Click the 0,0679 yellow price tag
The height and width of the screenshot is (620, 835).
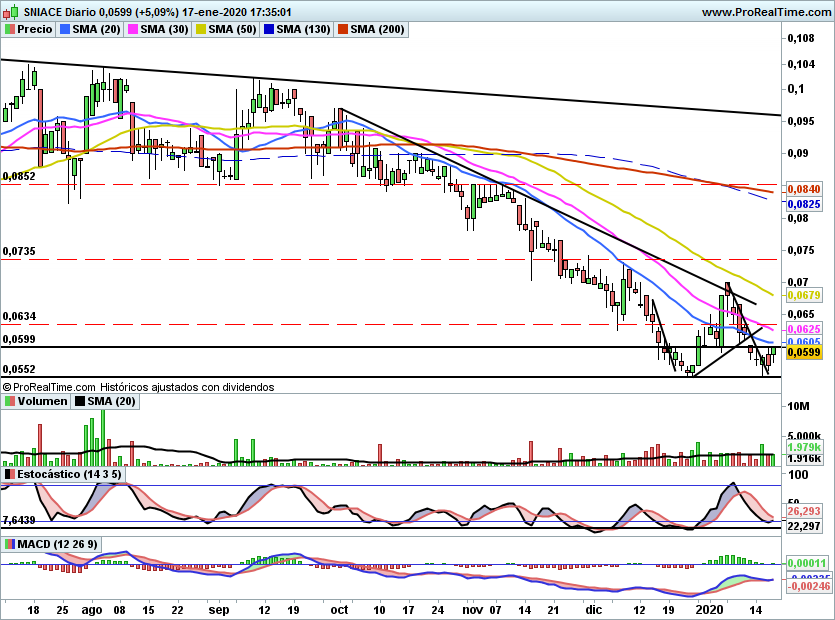[803, 295]
